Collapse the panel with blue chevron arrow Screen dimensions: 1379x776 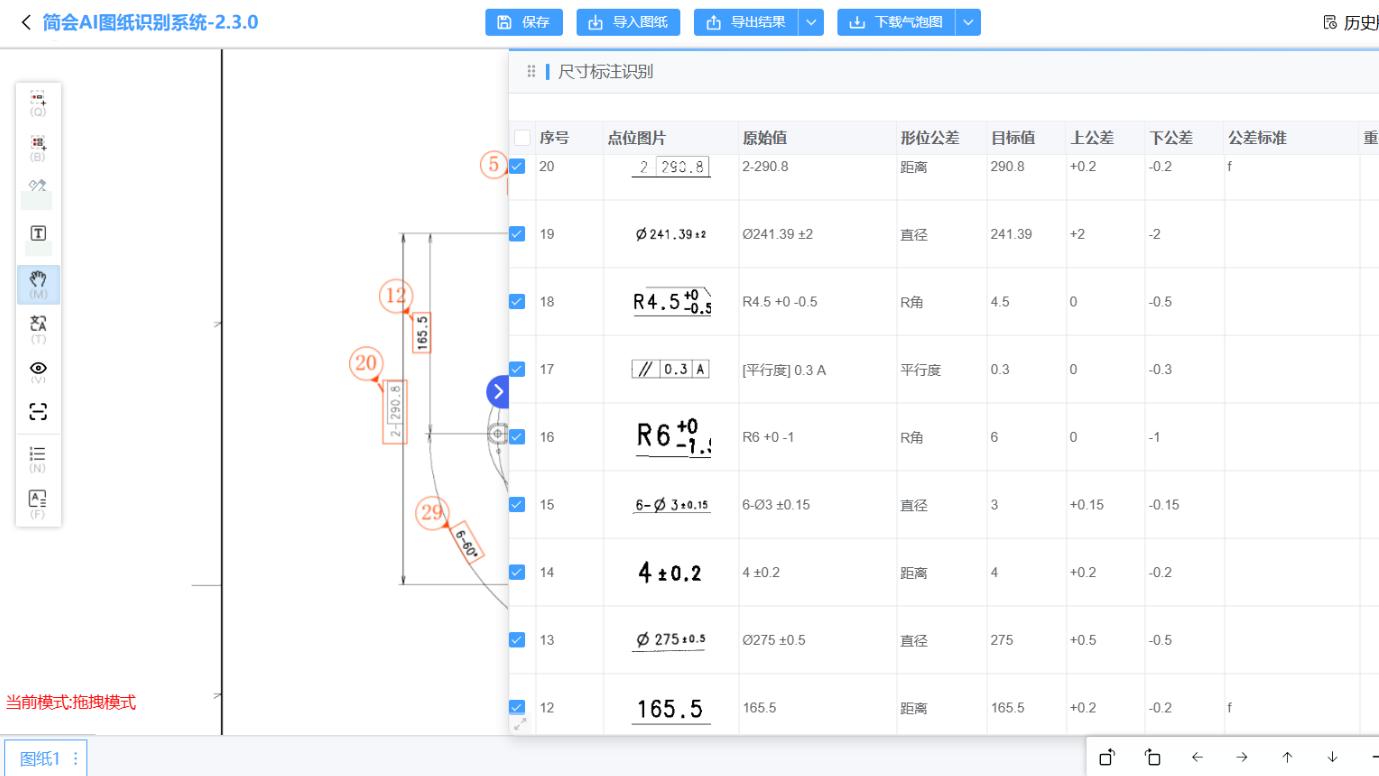click(x=497, y=391)
